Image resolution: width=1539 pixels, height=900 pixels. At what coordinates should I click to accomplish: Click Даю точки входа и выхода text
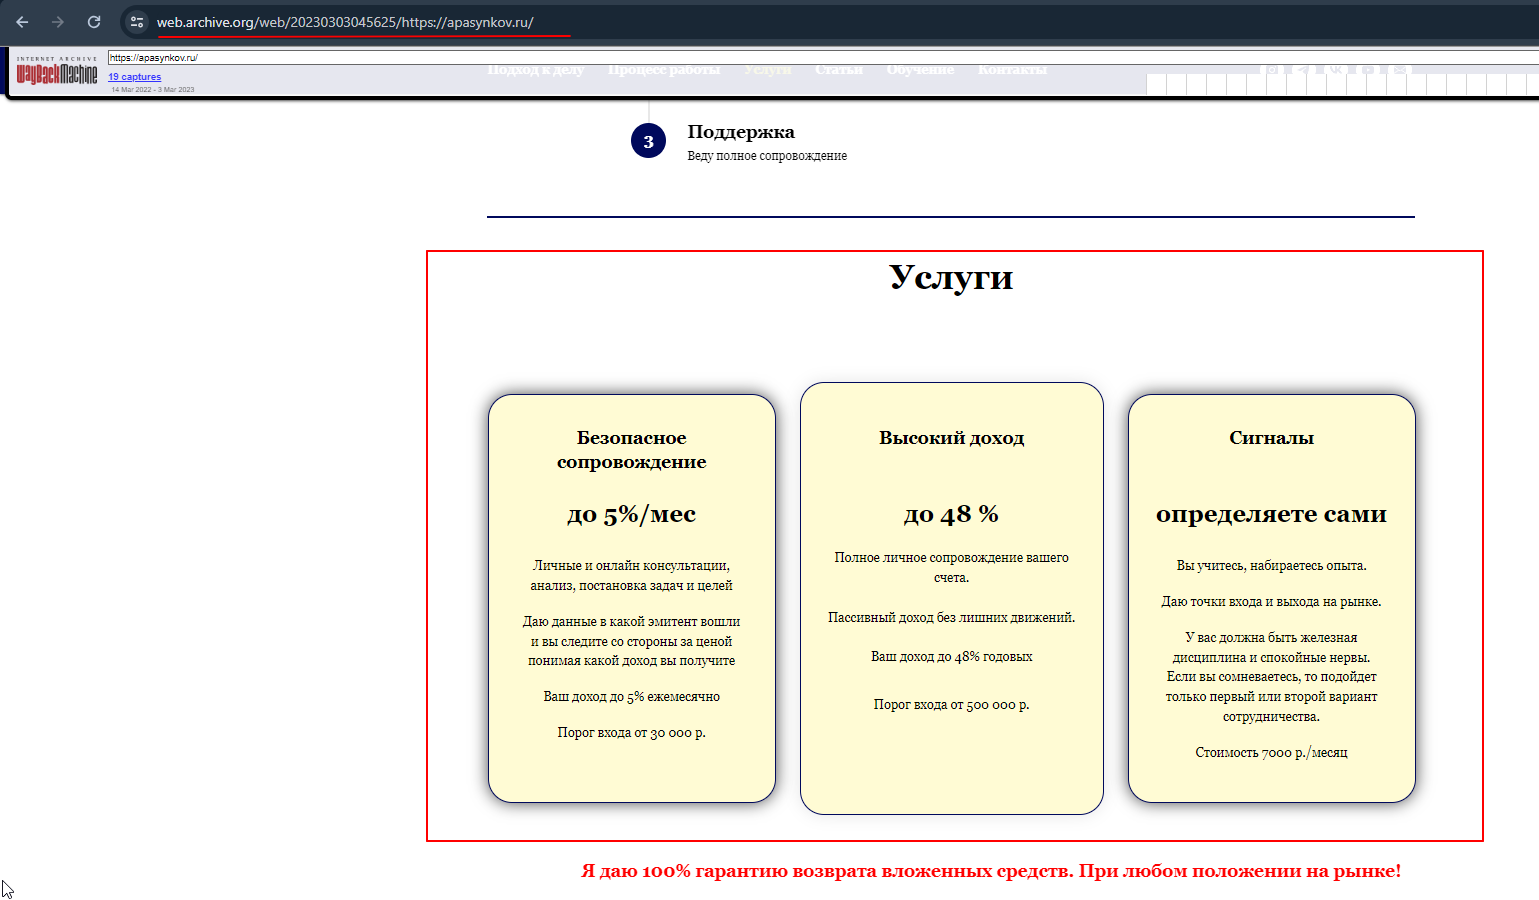point(1272,602)
